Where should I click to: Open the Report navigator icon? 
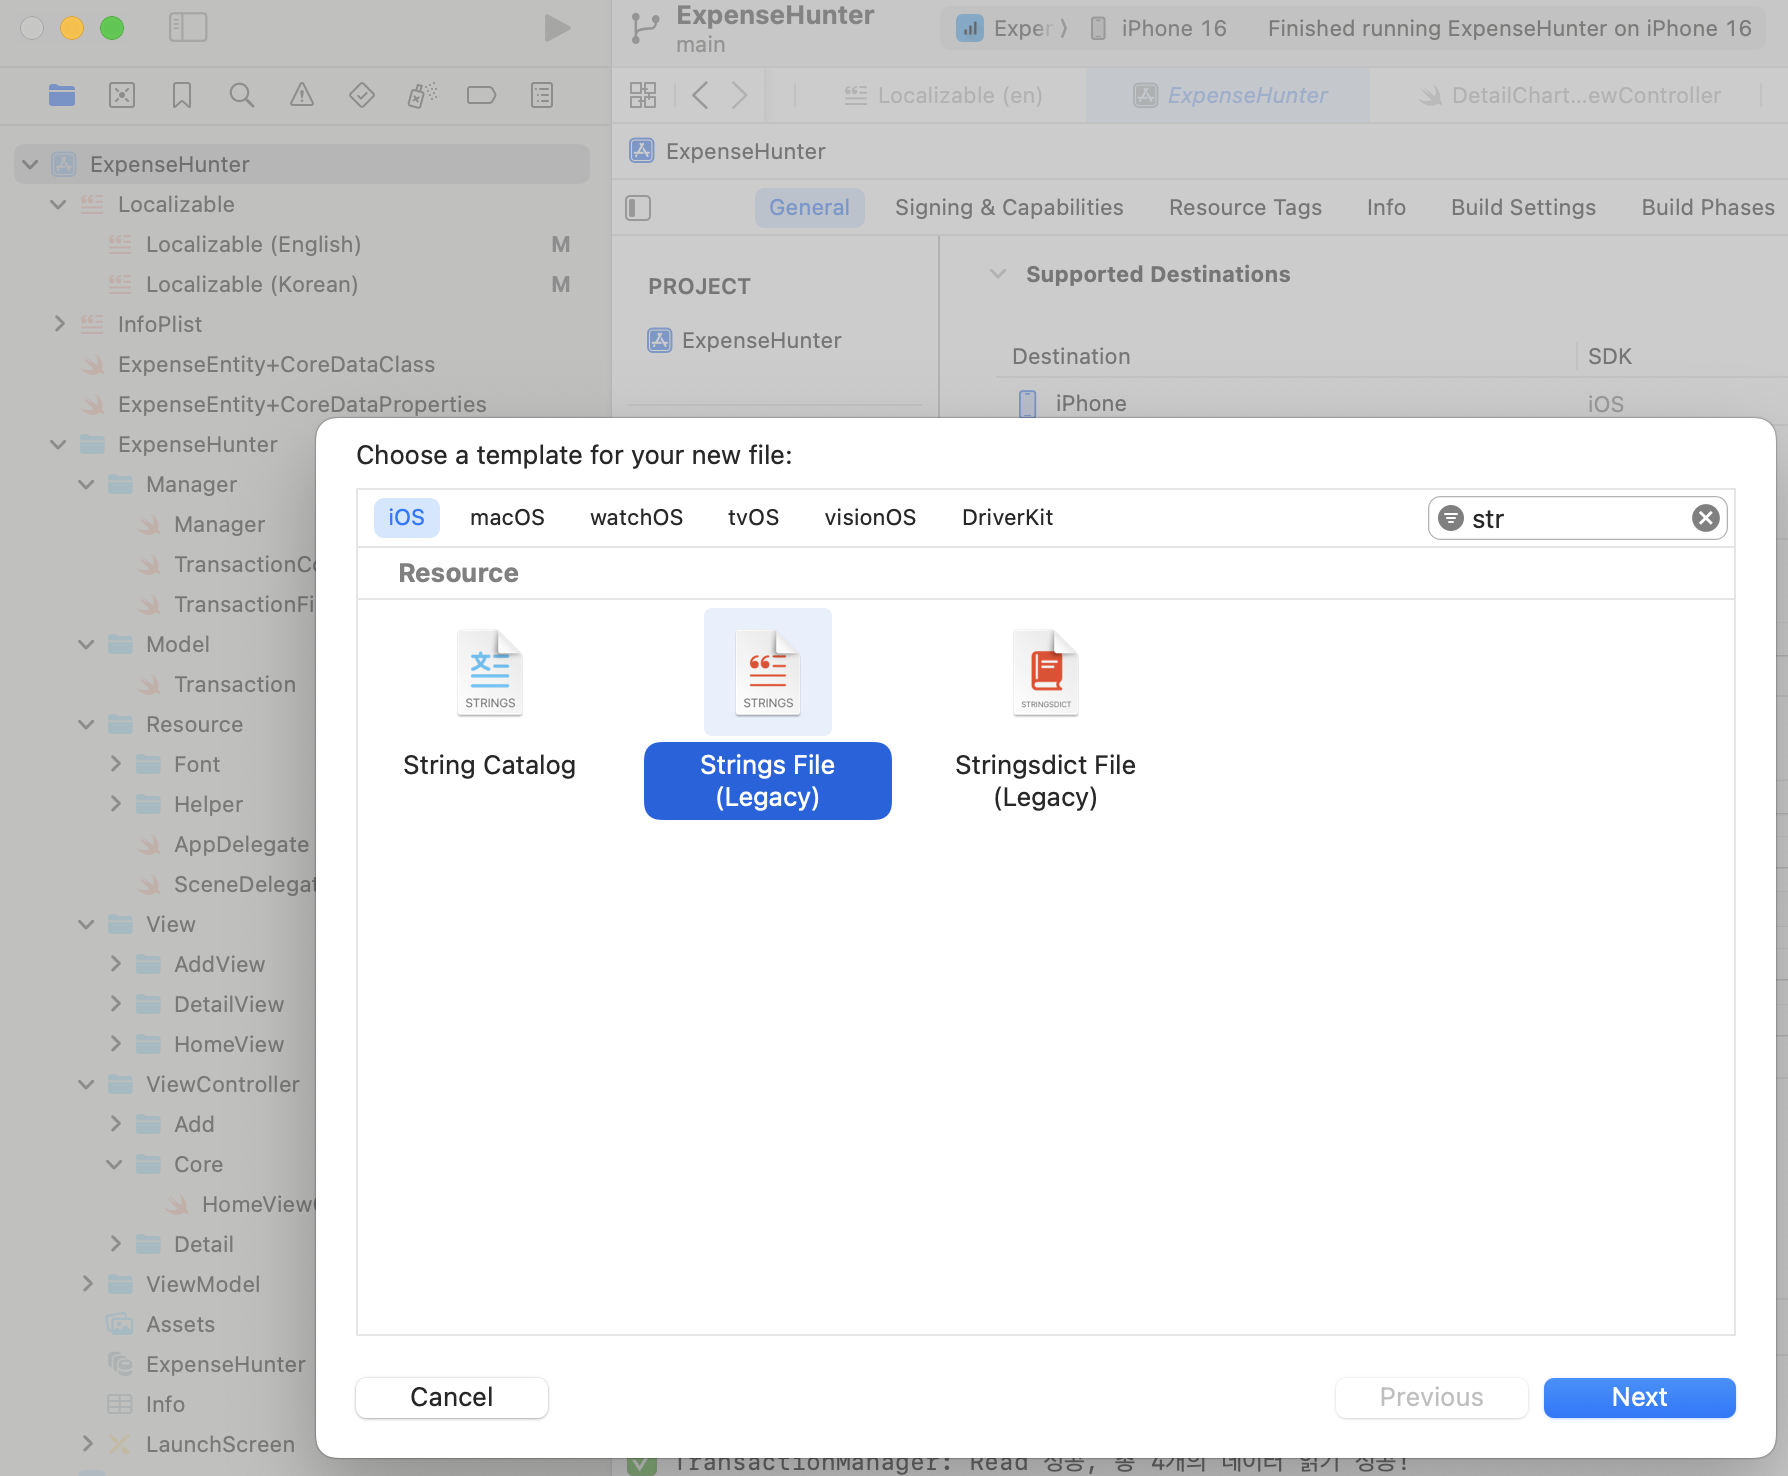coord(542,95)
